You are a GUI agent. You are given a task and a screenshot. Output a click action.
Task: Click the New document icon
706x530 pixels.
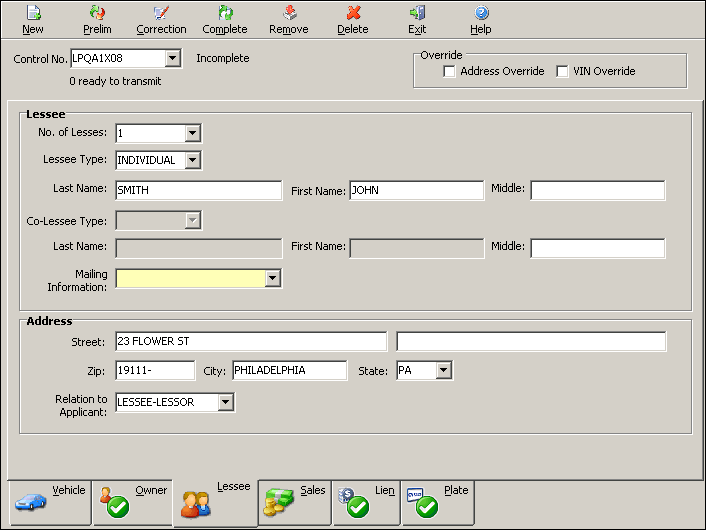click(x=34, y=12)
